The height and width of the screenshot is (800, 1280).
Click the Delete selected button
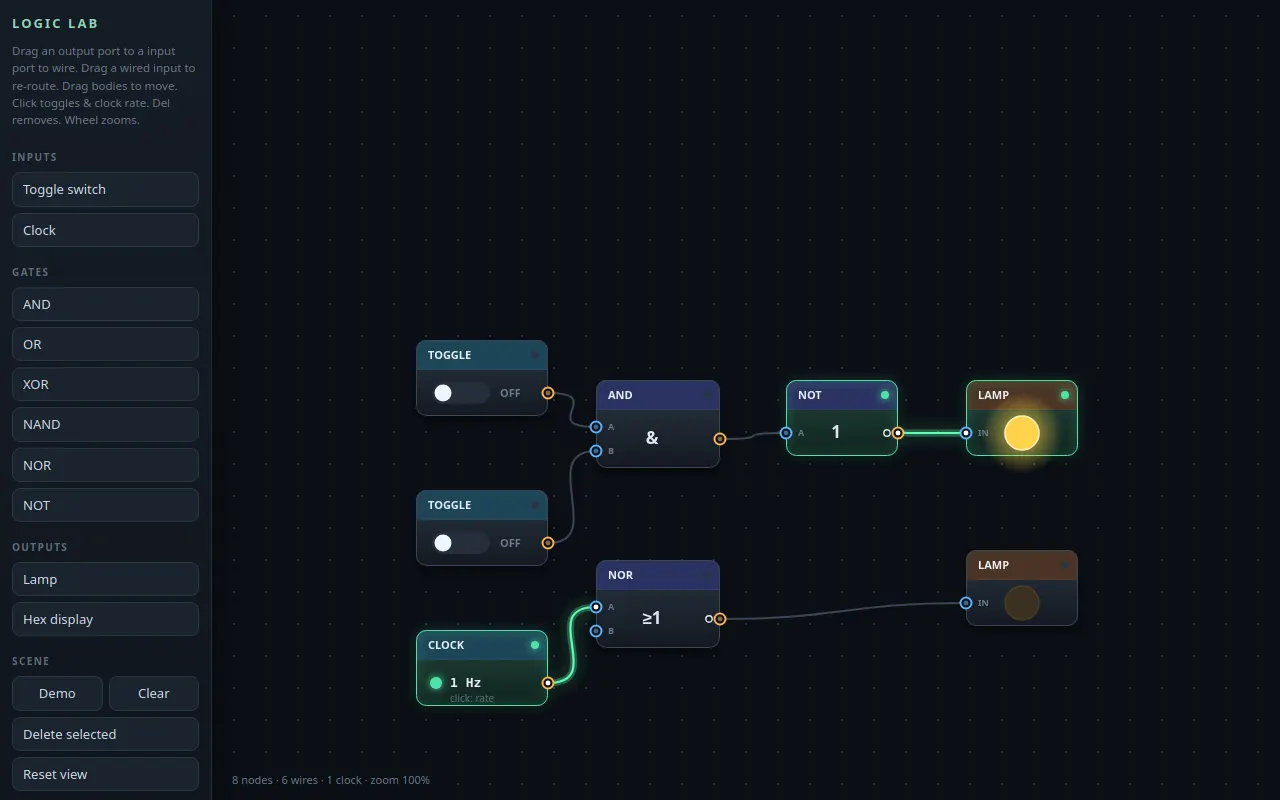[x=105, y=734]
